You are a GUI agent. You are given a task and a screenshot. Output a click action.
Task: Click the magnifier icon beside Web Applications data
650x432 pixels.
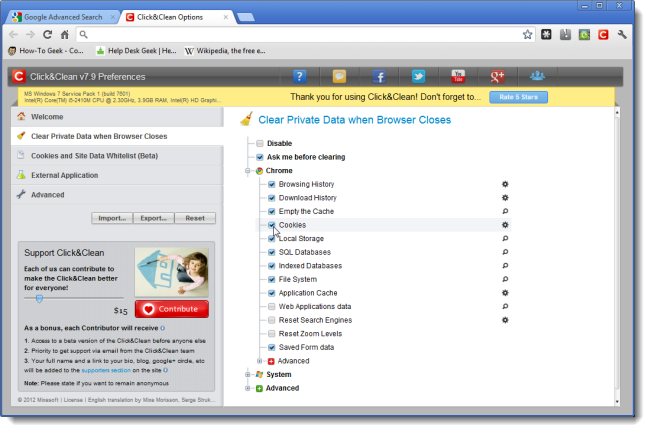[x=505, y=306]
